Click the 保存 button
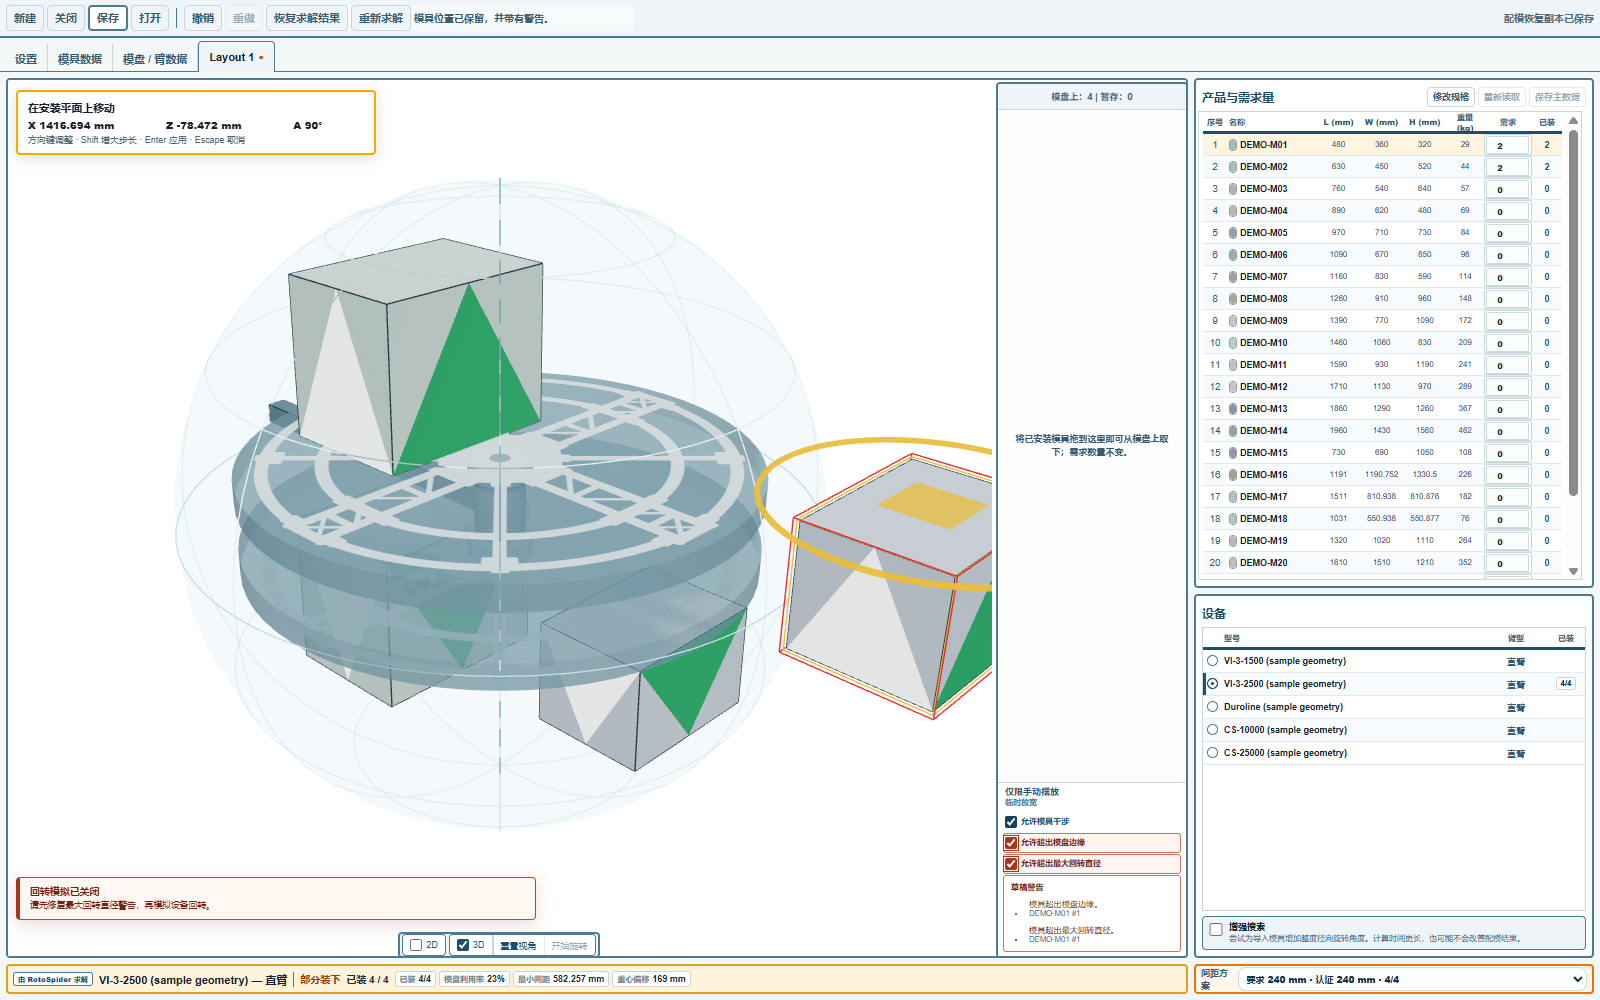Viewport: 1600px width, 1000px height. [108, 18]
